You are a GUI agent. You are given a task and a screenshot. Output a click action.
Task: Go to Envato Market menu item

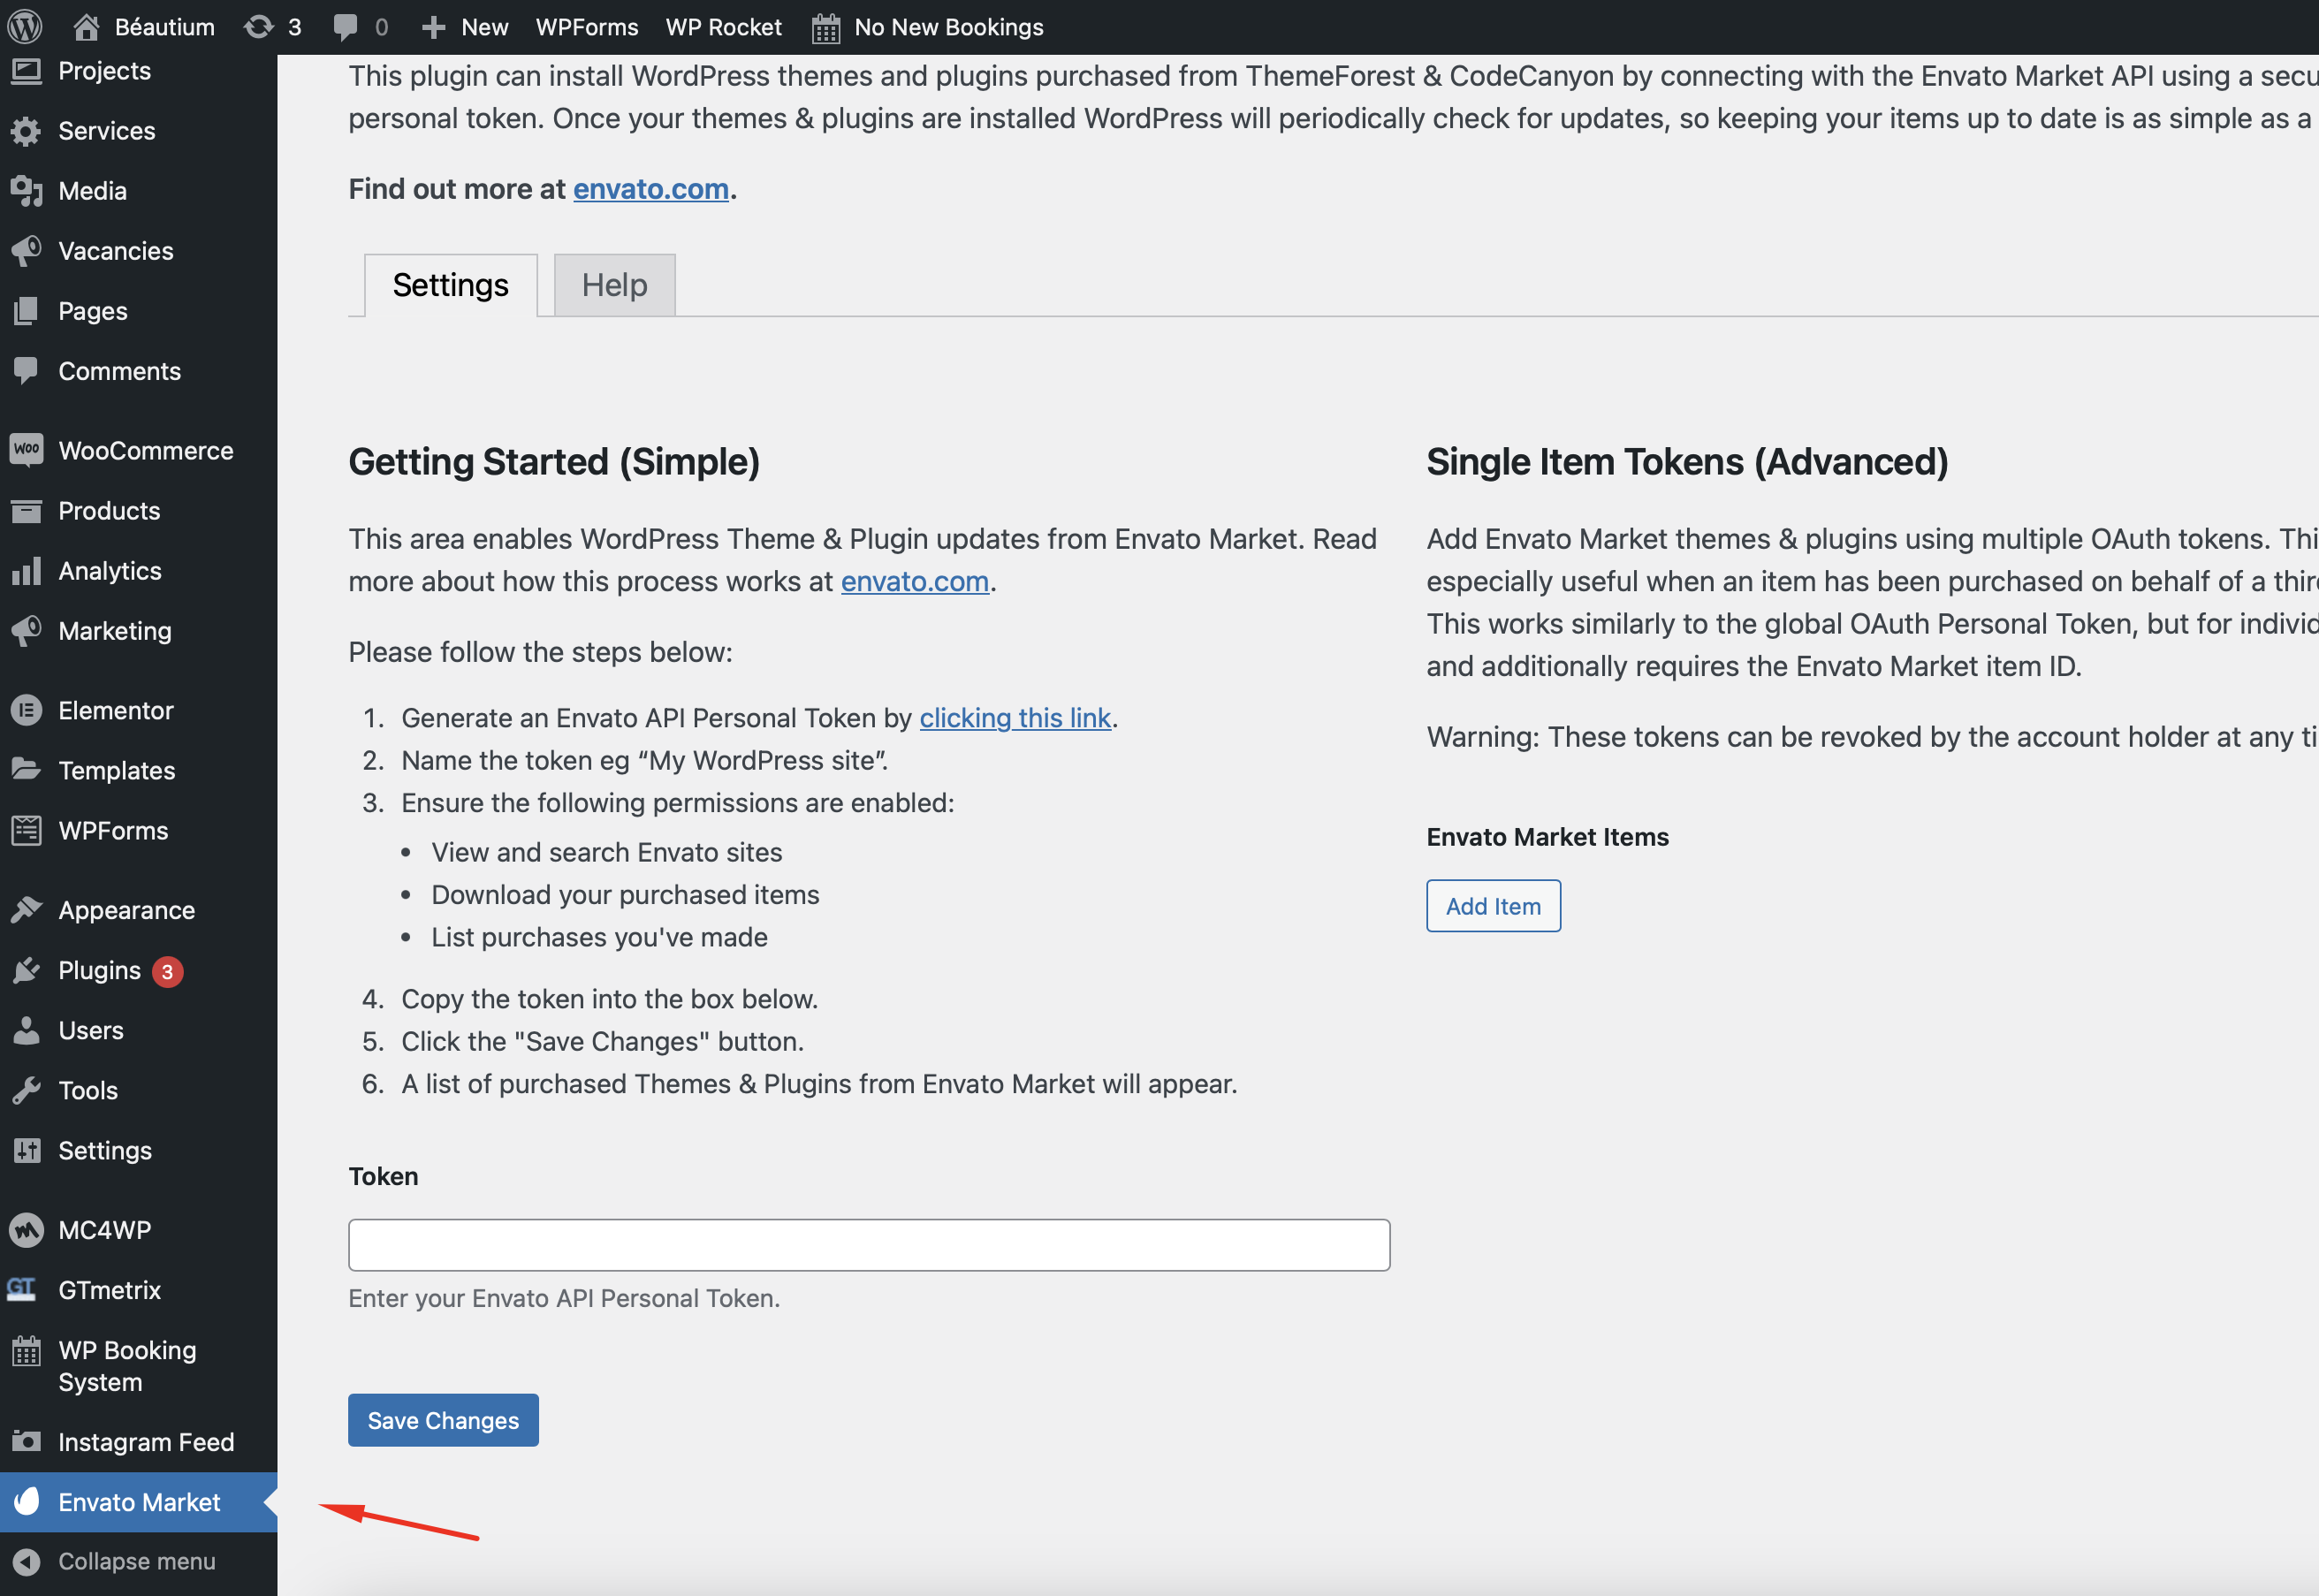(x=139, y=1501)
